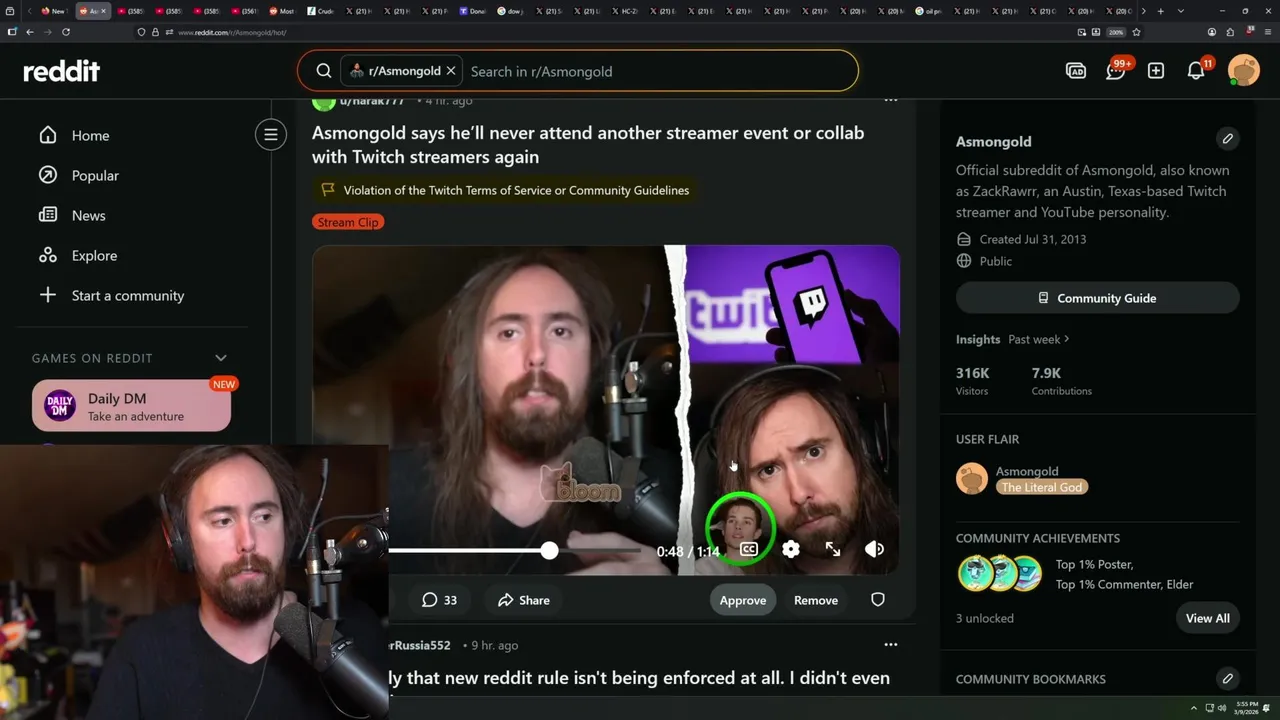Viewport: 1280px width, 720px height.
Task: Reload the page in browser
Action: 66,32
